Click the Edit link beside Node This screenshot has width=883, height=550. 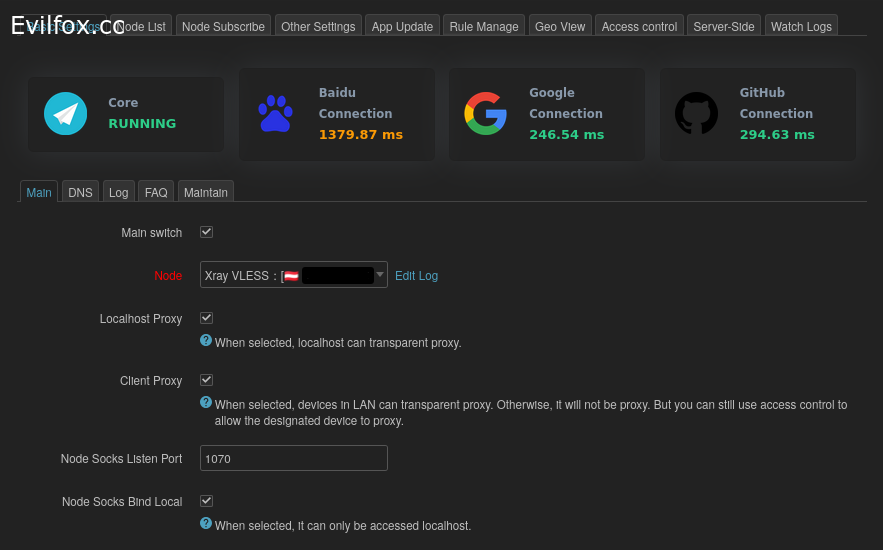405,276
